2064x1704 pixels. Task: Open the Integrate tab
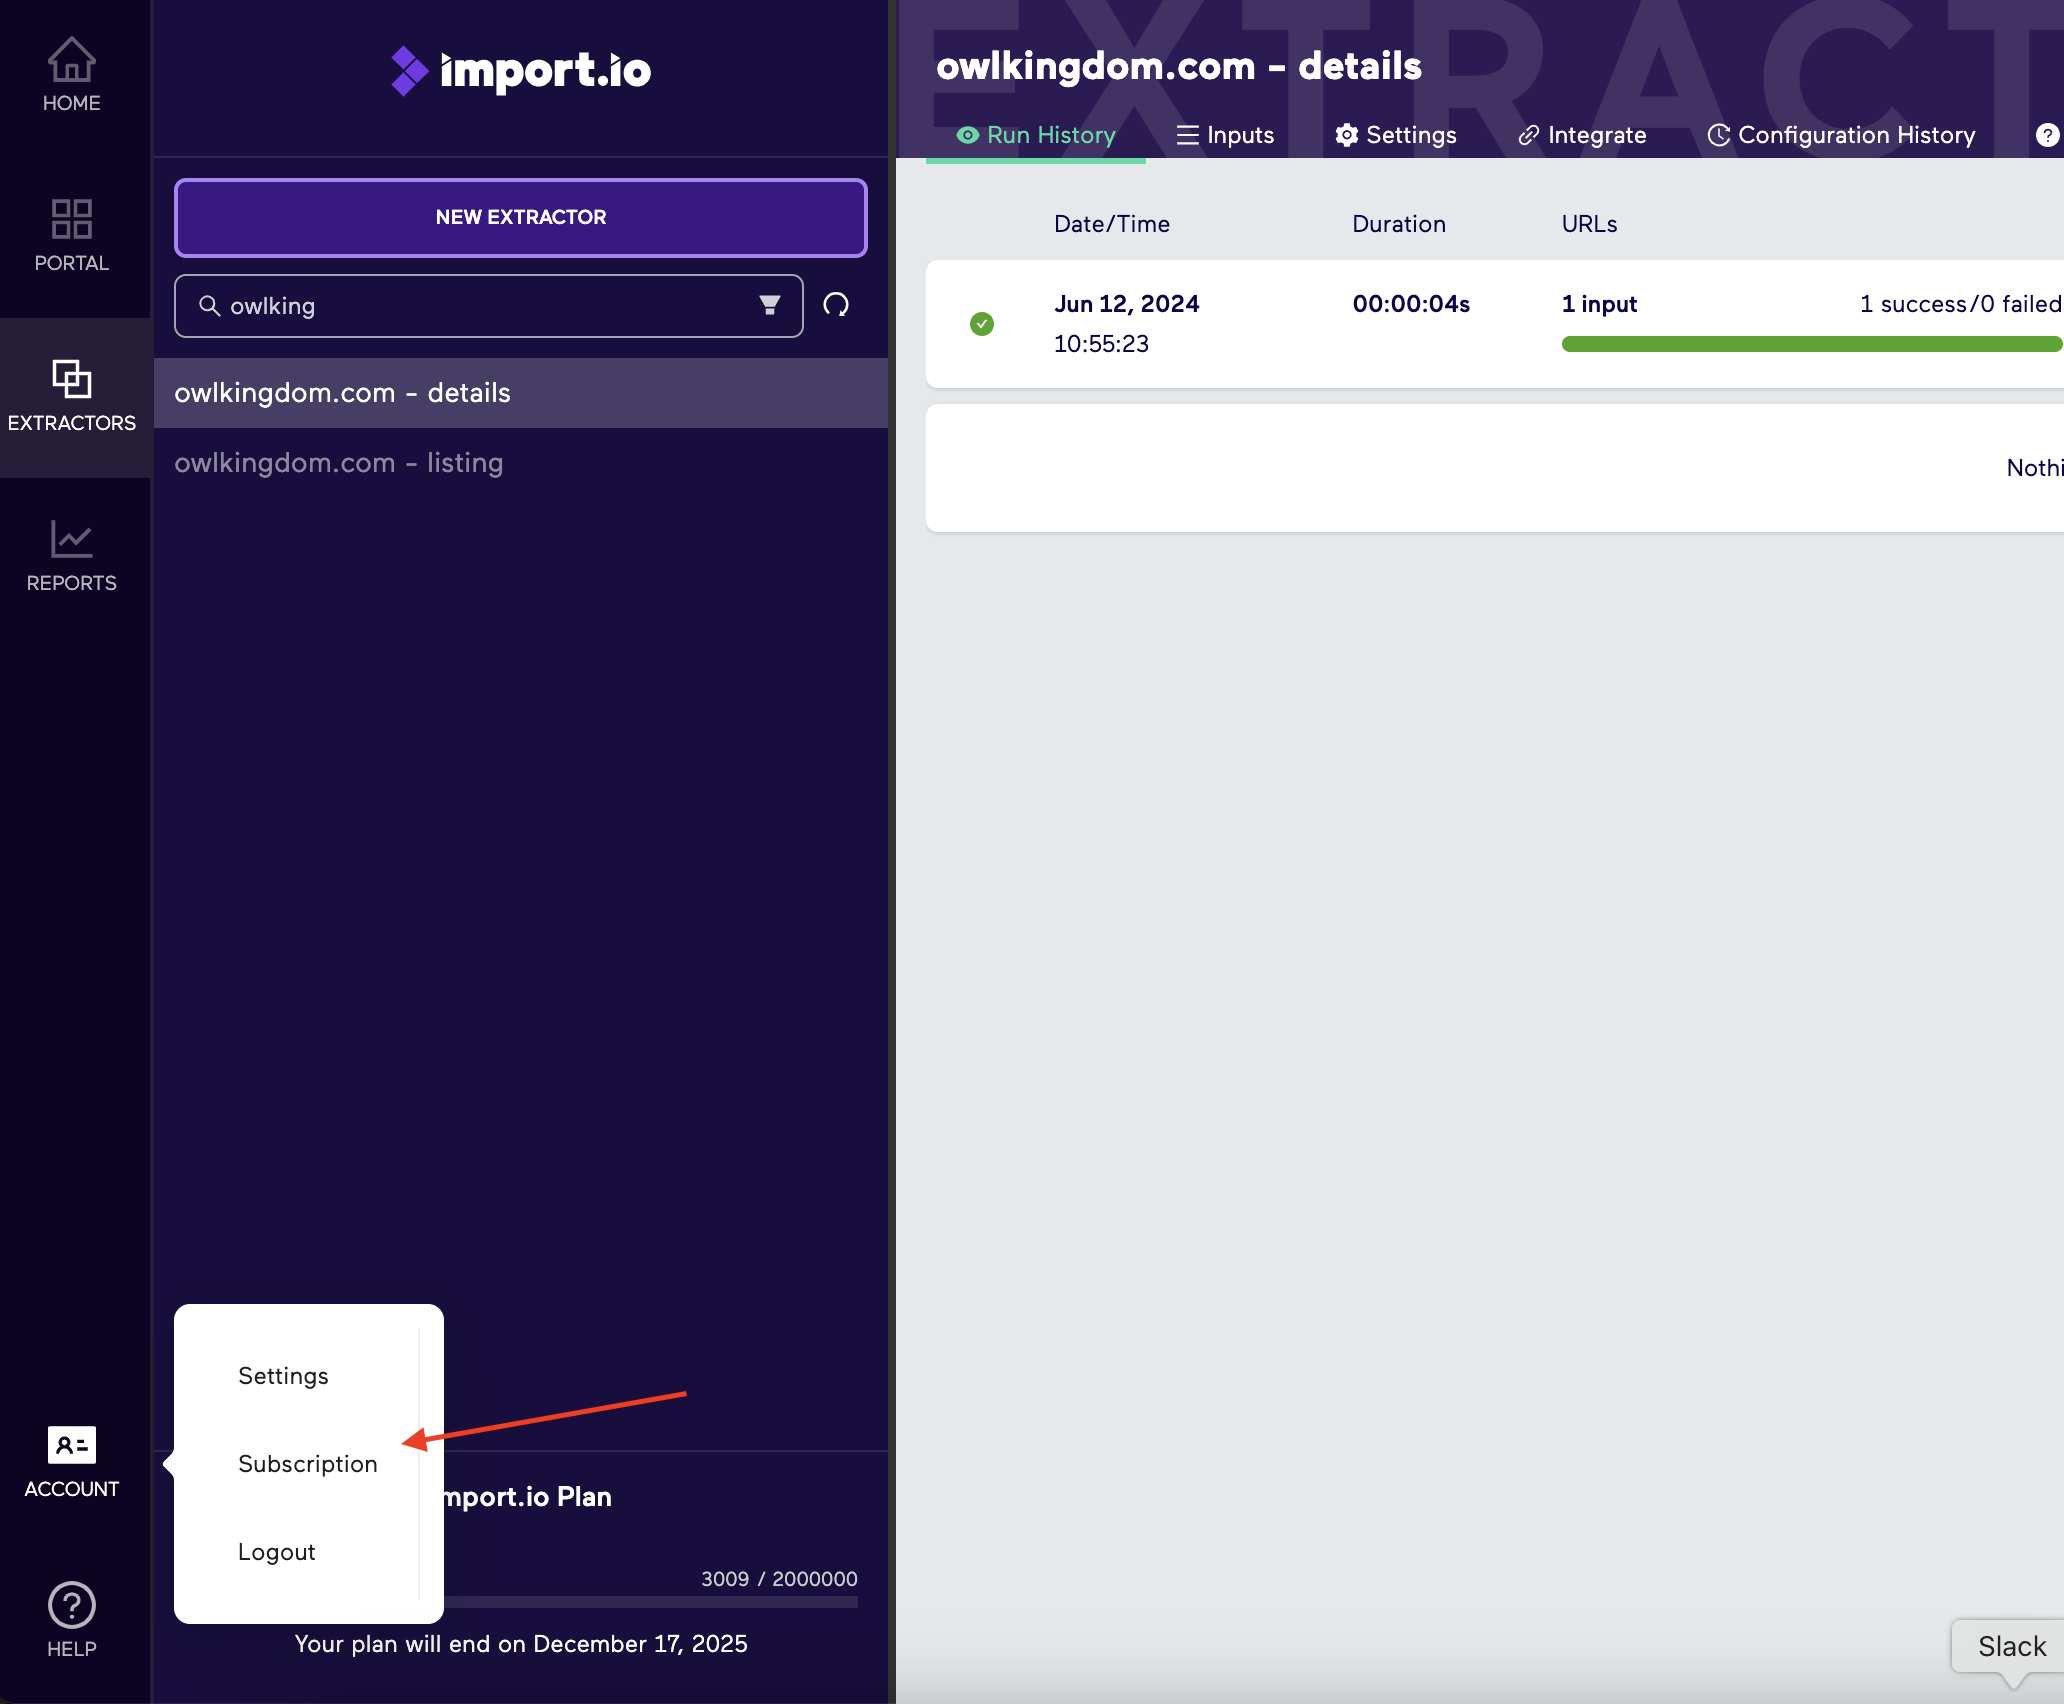click(1581, 134)
